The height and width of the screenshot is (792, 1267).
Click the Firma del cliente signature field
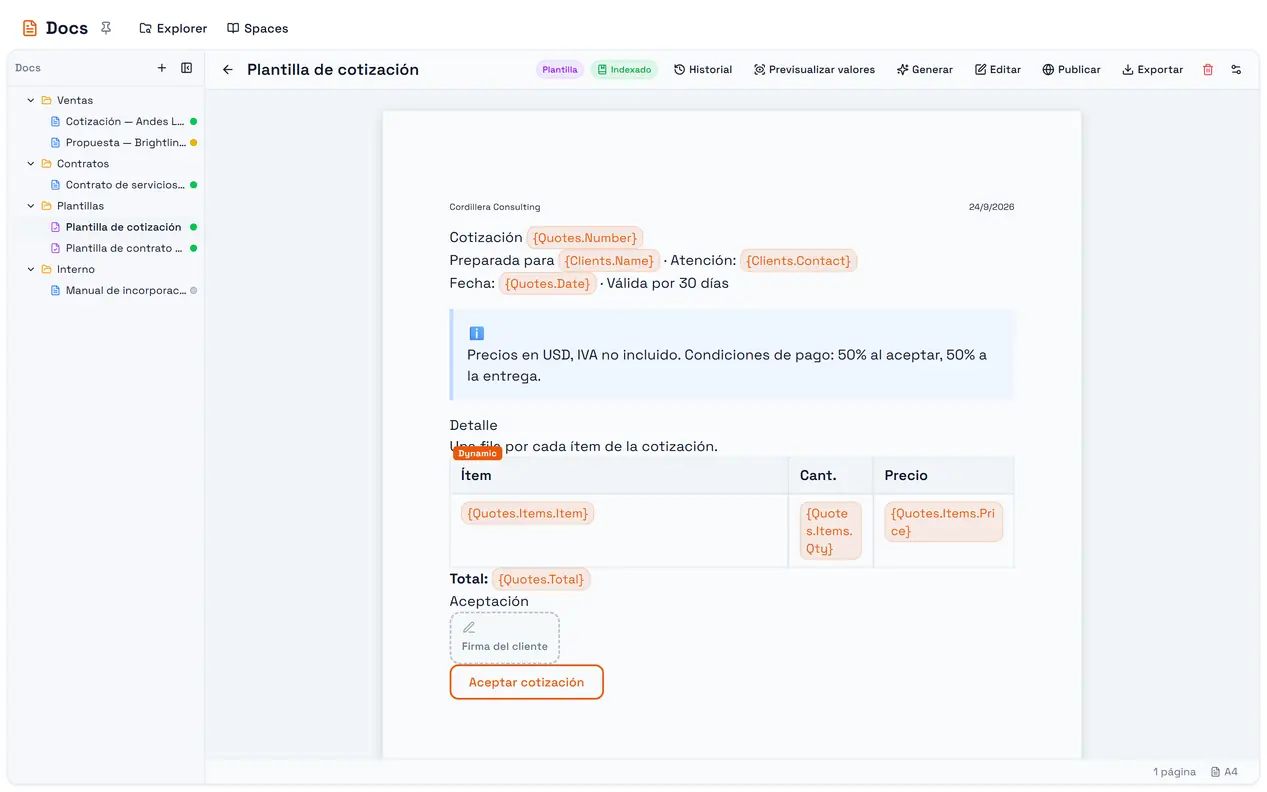tap(505, 638)
